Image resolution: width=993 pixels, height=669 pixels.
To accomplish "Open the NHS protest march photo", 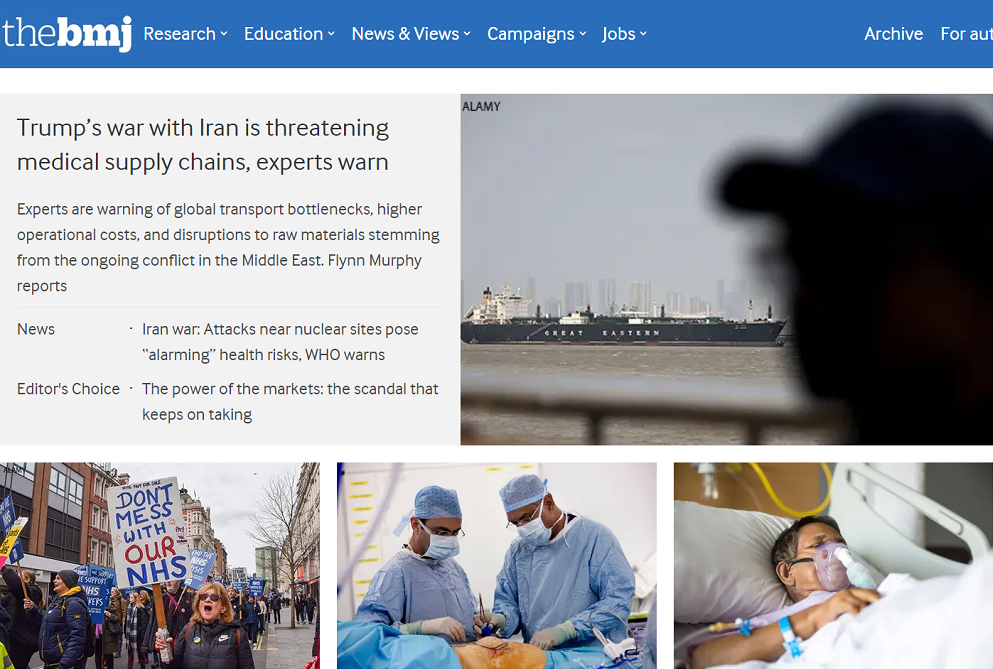I will click(160, 565).
